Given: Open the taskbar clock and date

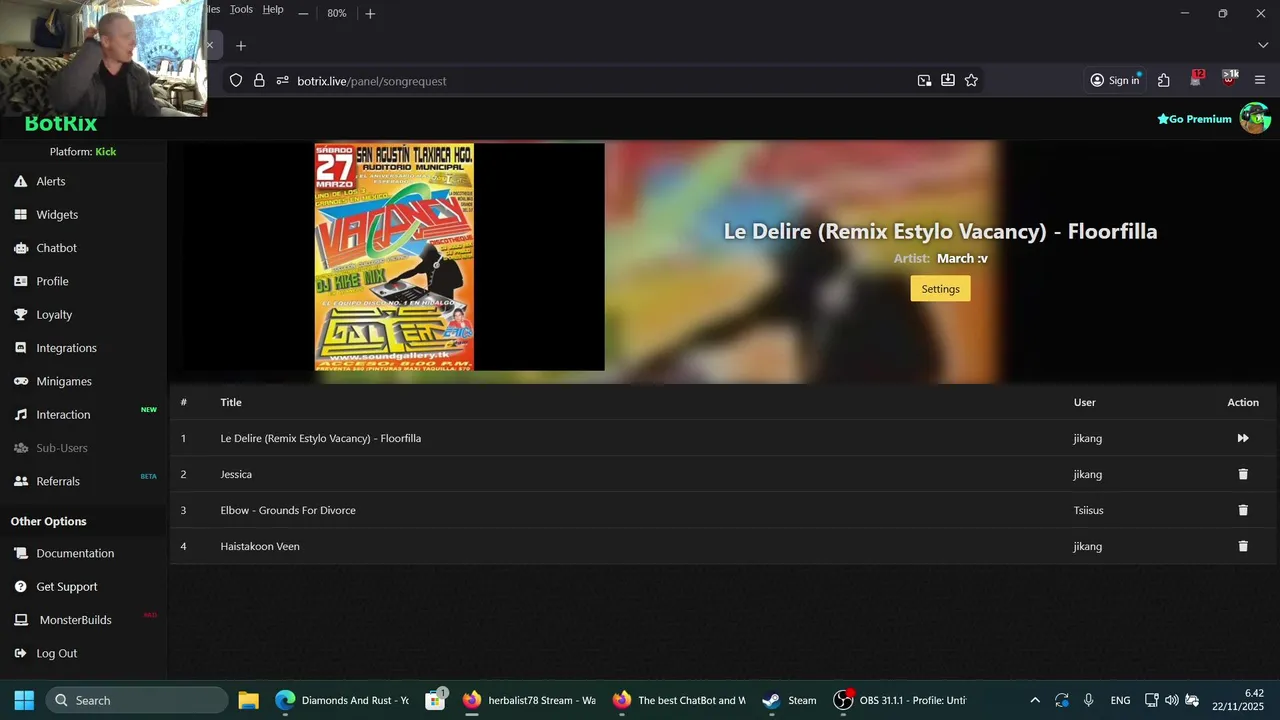Looking at the screenshot, I should pos(1240,700).
